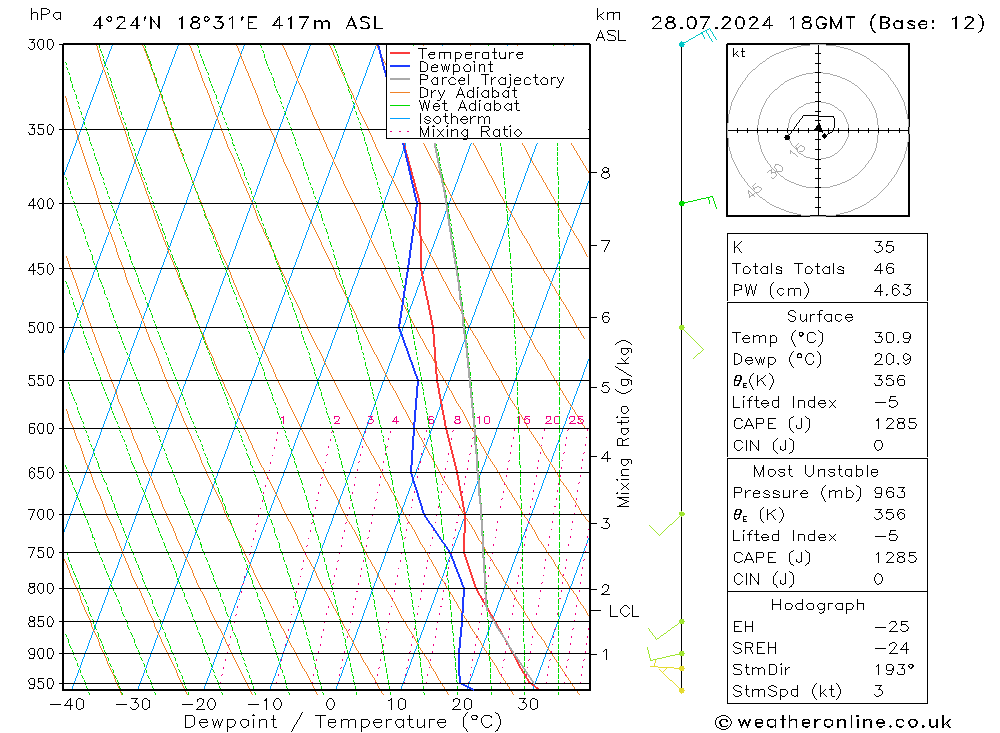The width and height of the screenshot is (1000, 733).
Task: Click the Hodograph section header in the table
Action: [818, 605]
